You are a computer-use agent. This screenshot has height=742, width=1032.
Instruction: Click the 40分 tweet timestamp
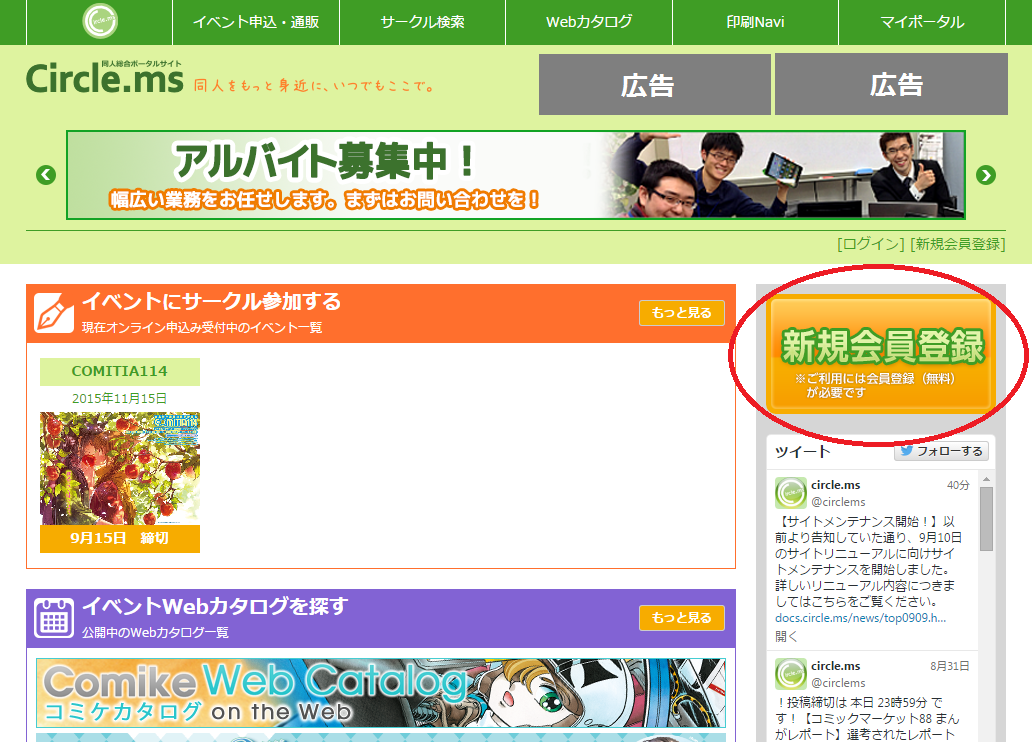point(958,485)
